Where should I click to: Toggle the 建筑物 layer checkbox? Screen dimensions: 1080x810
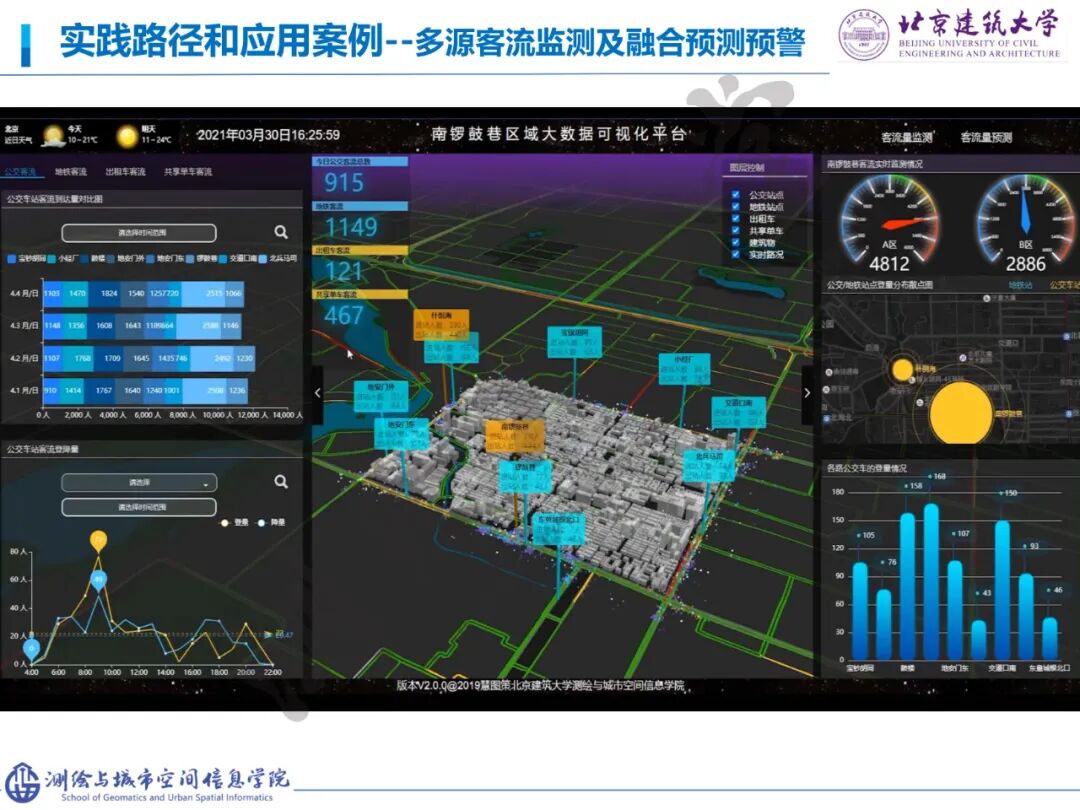(736, 242)
